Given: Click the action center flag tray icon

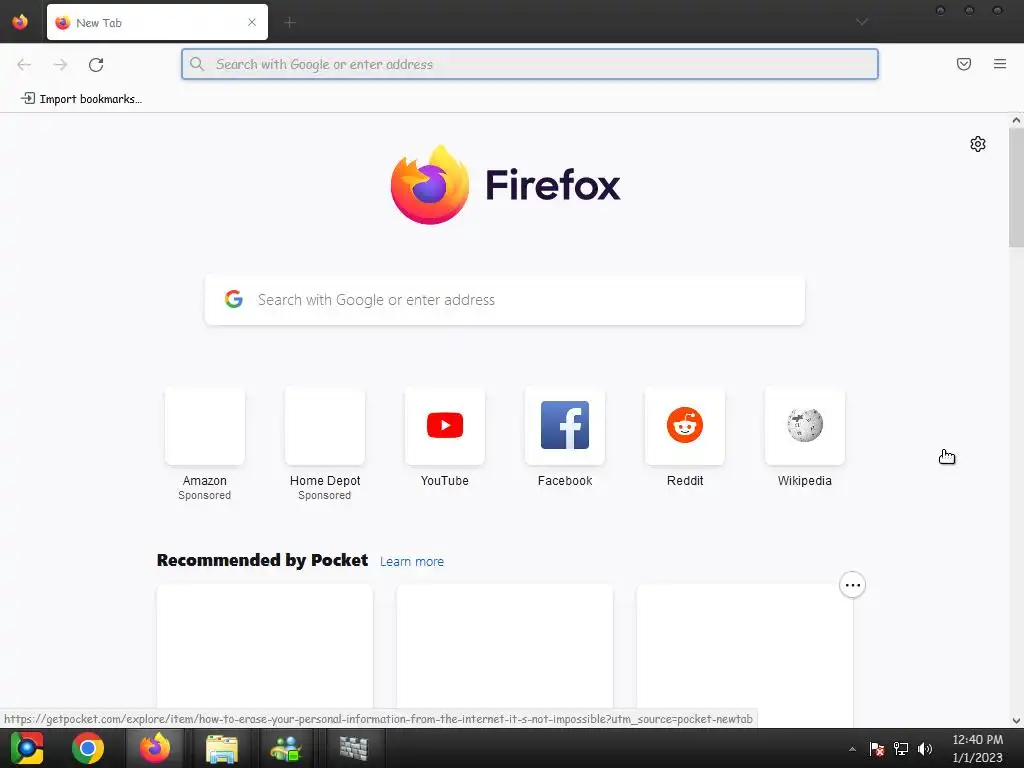Looking at the screenshot, I should [876, 749].
